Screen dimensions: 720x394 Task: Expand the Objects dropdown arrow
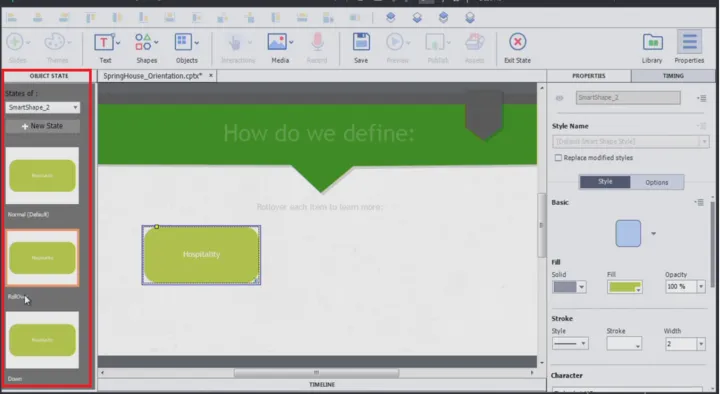pyautogui.click(x=197, y=43)
